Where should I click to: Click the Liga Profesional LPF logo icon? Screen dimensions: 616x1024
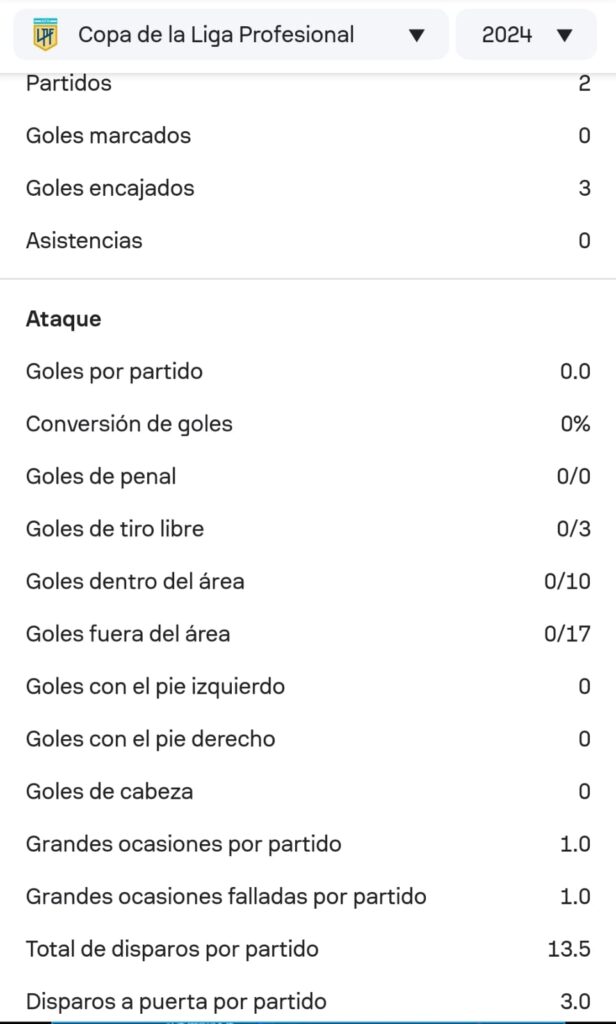tap(45, 35)
